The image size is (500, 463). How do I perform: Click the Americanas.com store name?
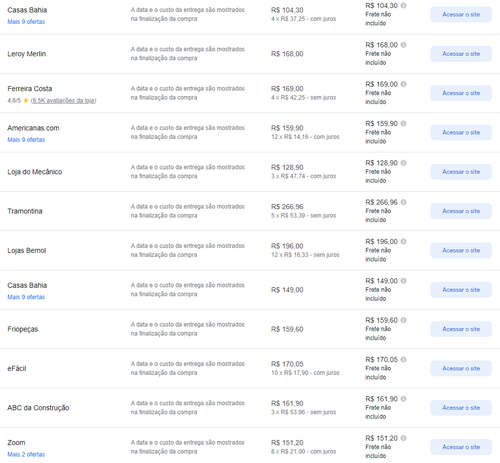point(33,128)
